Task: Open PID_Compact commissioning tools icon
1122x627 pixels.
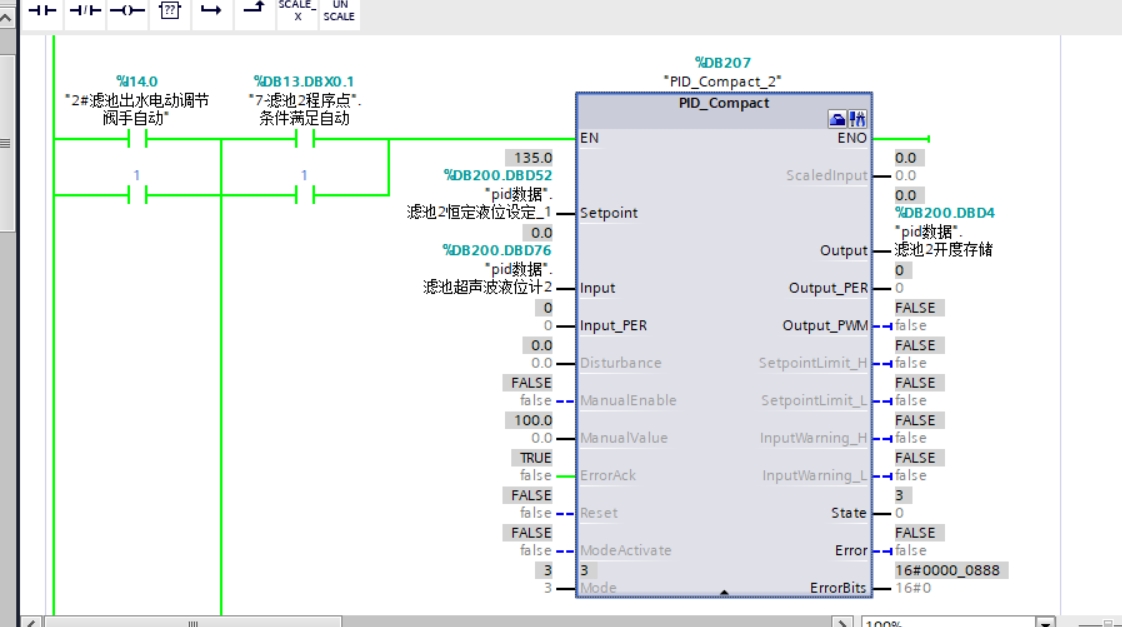Action: [857, 120]
